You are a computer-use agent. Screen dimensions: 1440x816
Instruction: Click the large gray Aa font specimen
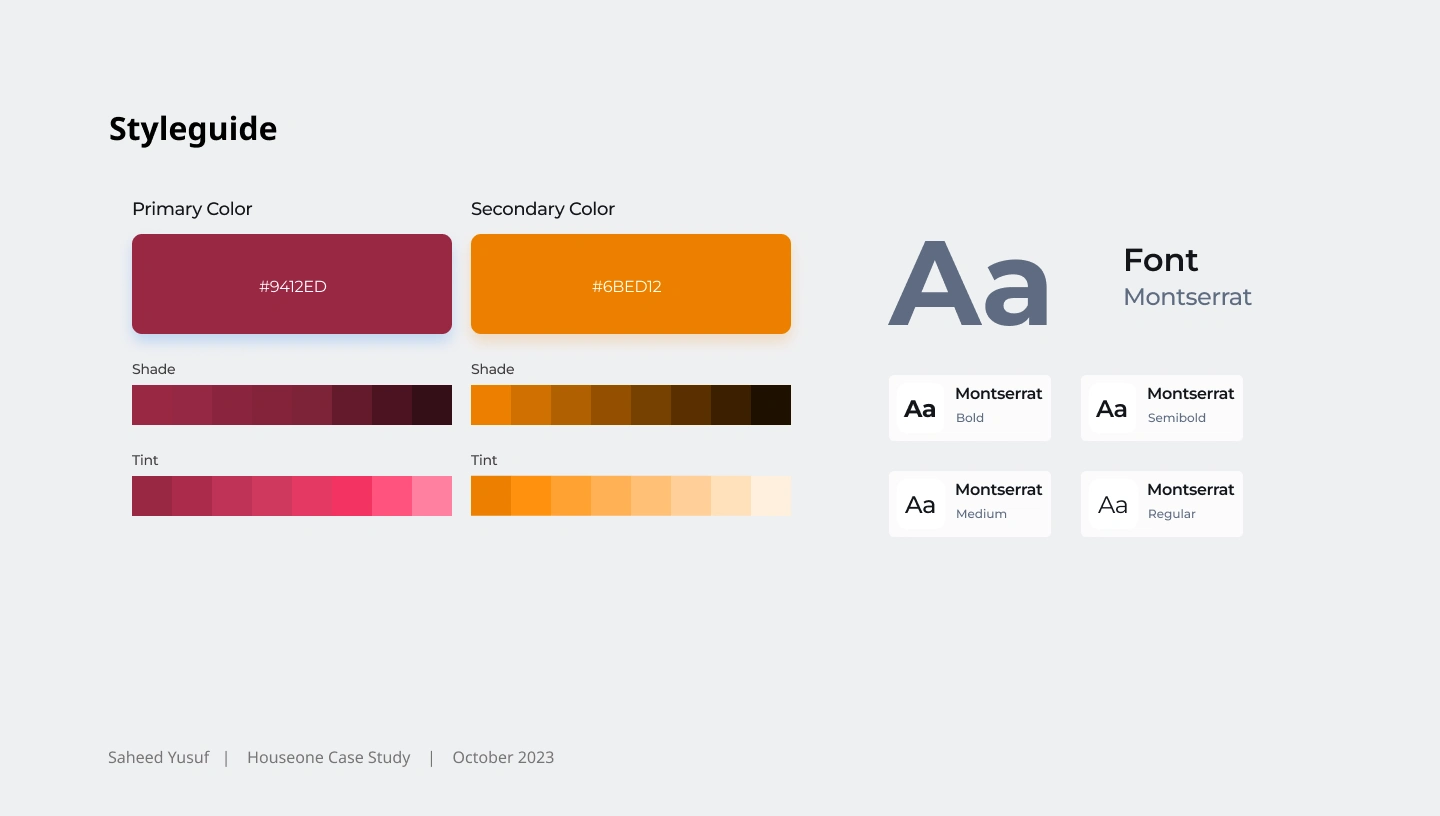[968, 284]
